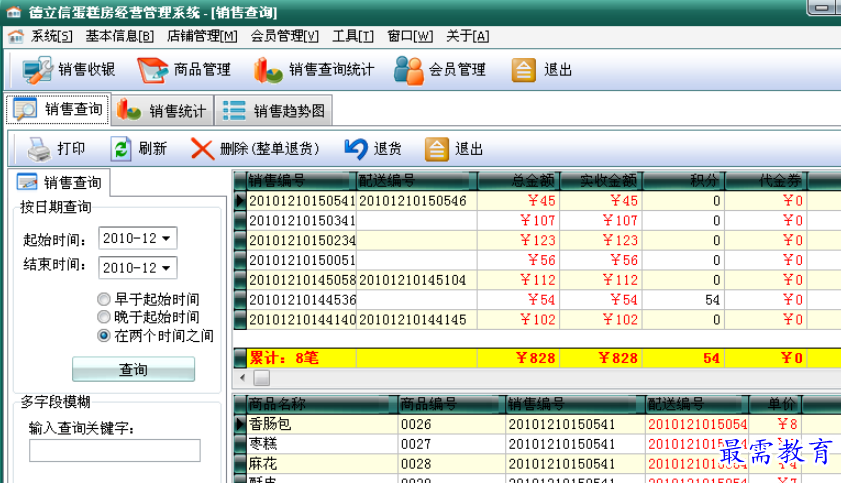Screen dimensions: 841x483
Task: Select 在两个时间之间 radio option
Action: click(x=104, y=336)
